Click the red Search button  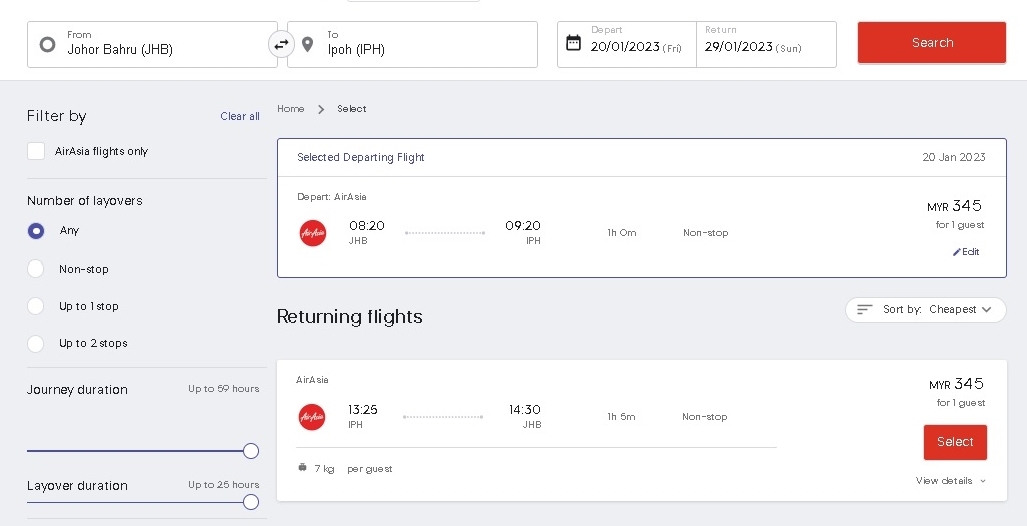[x=931, y=43]
